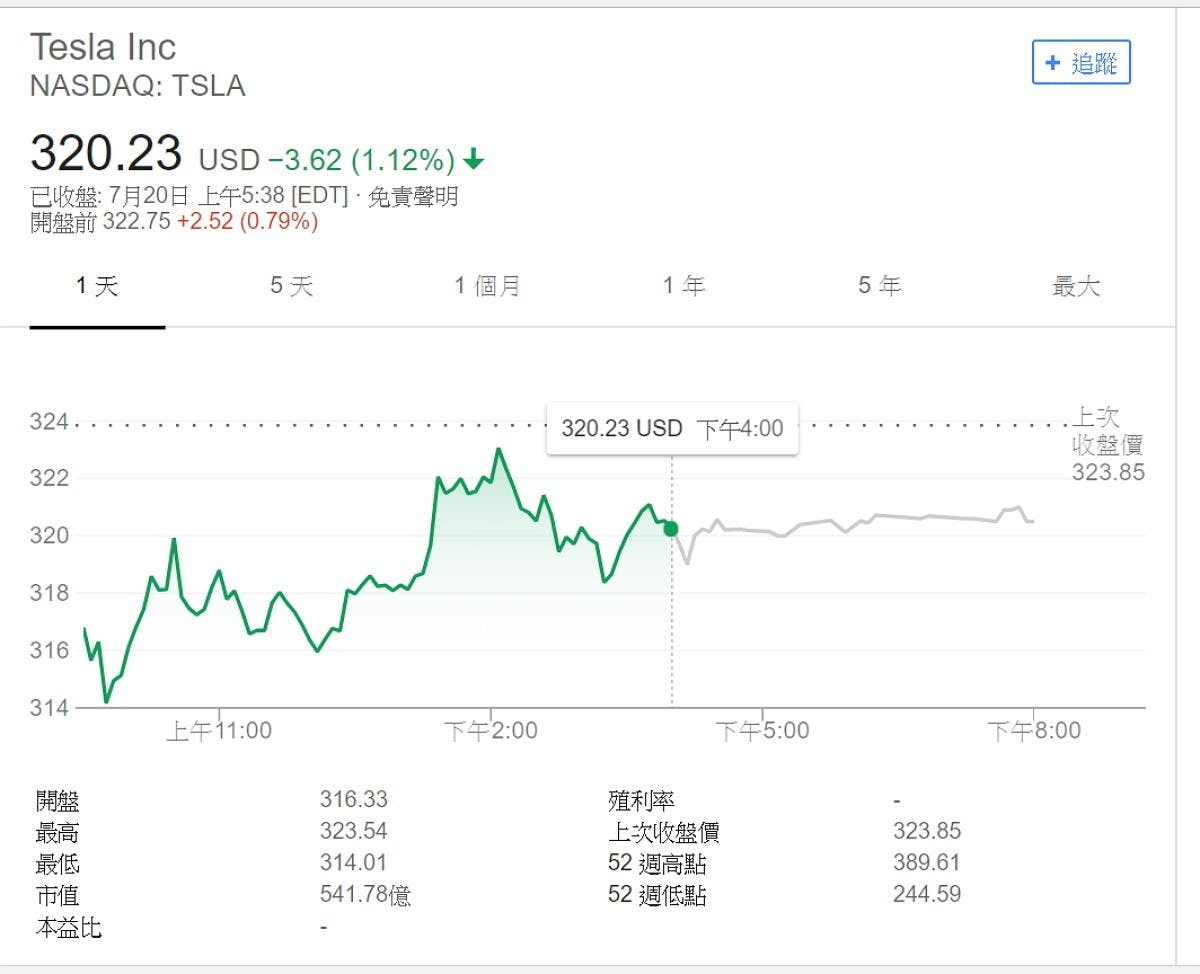The width and height of the screenshot is (1200, 974).
Task: Show the 1 年 chart range
Action: click(x=683, y=287)
